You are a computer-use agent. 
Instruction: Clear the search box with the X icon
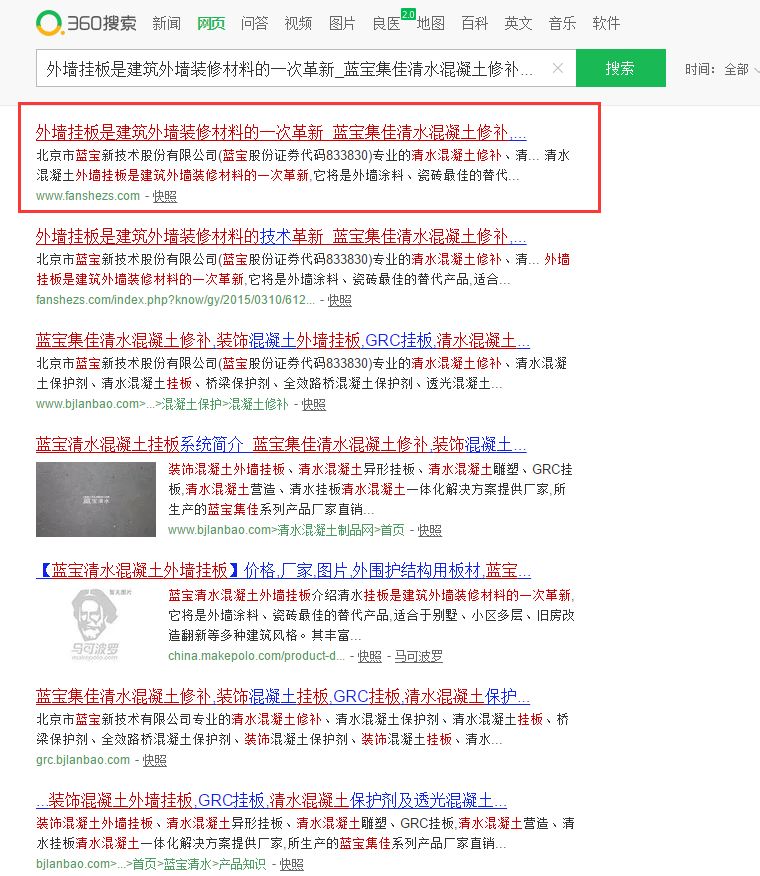pos(557,68)
